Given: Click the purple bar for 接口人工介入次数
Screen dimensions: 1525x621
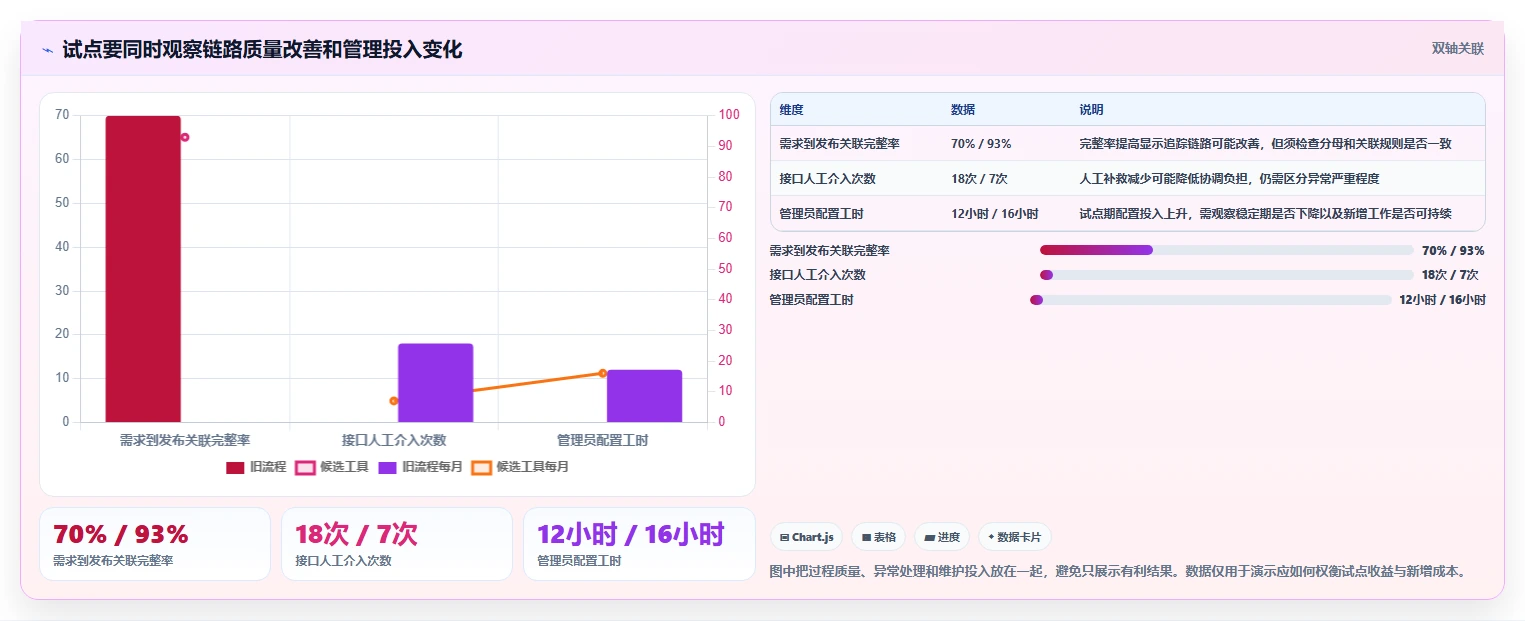Looking at the screenshot, I should click(x=435, y=383).
